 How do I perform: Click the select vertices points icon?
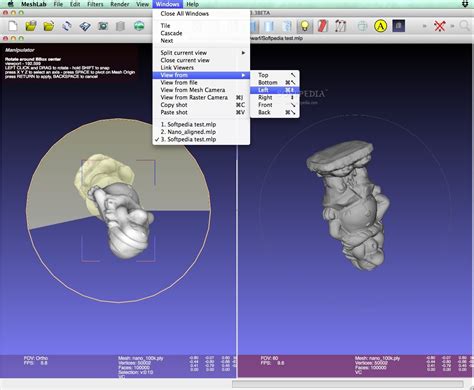[x=340, y=26]
